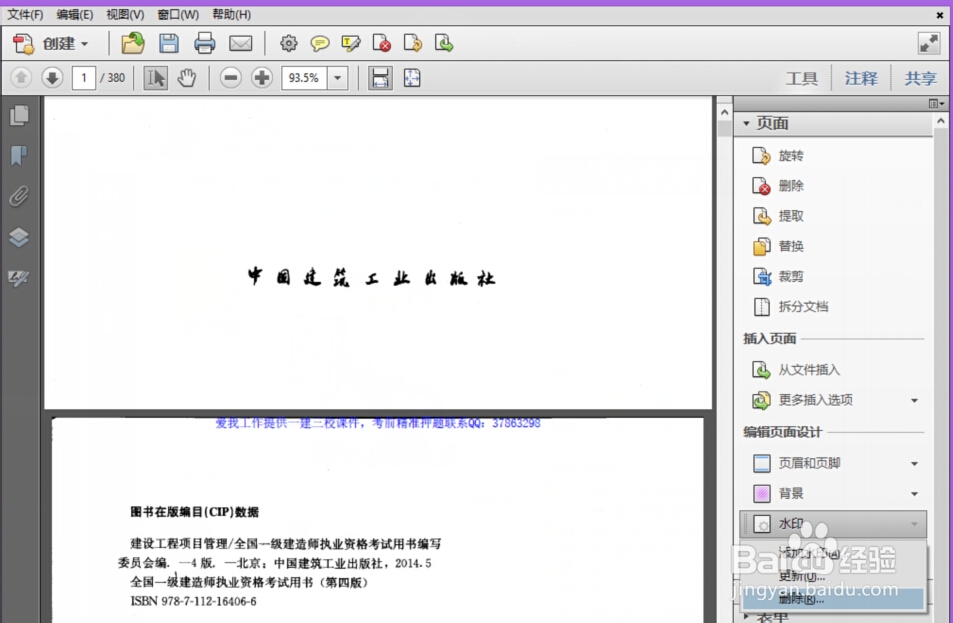Expand 更多插入选项 dropdown

click(x=914, y=400)
